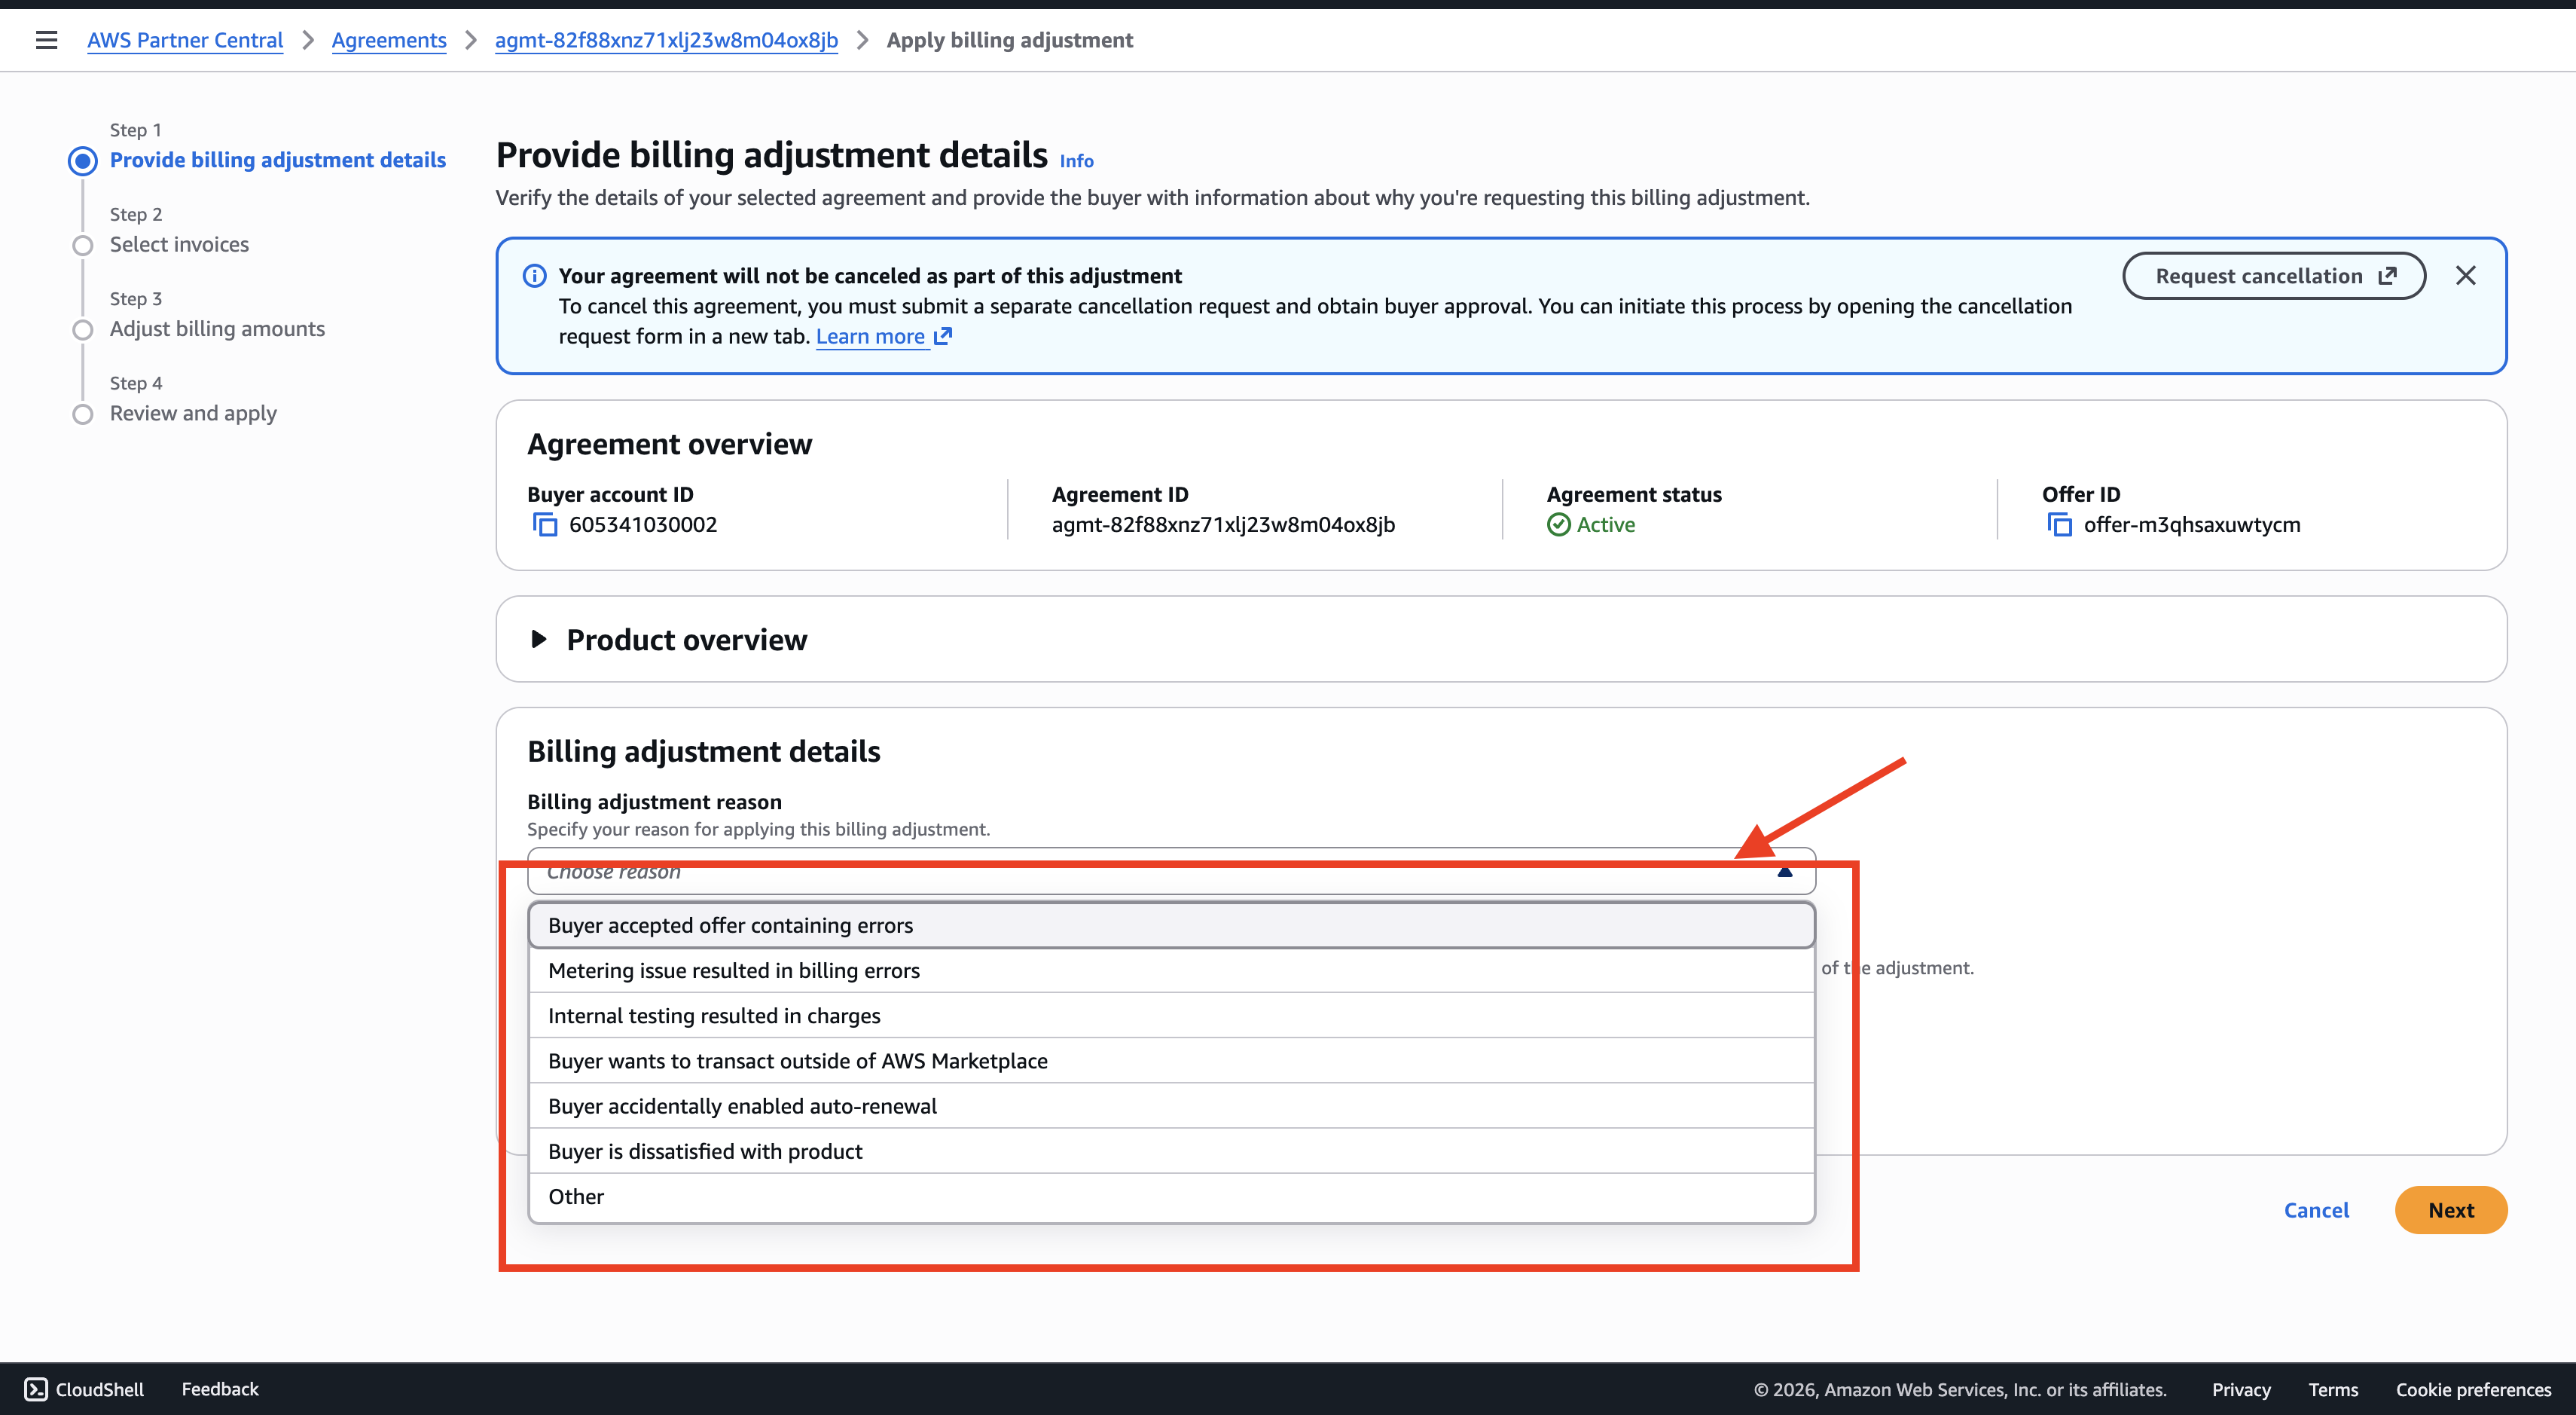
Task: Open the hamburger navigation menu
Action: pos(46,40)
